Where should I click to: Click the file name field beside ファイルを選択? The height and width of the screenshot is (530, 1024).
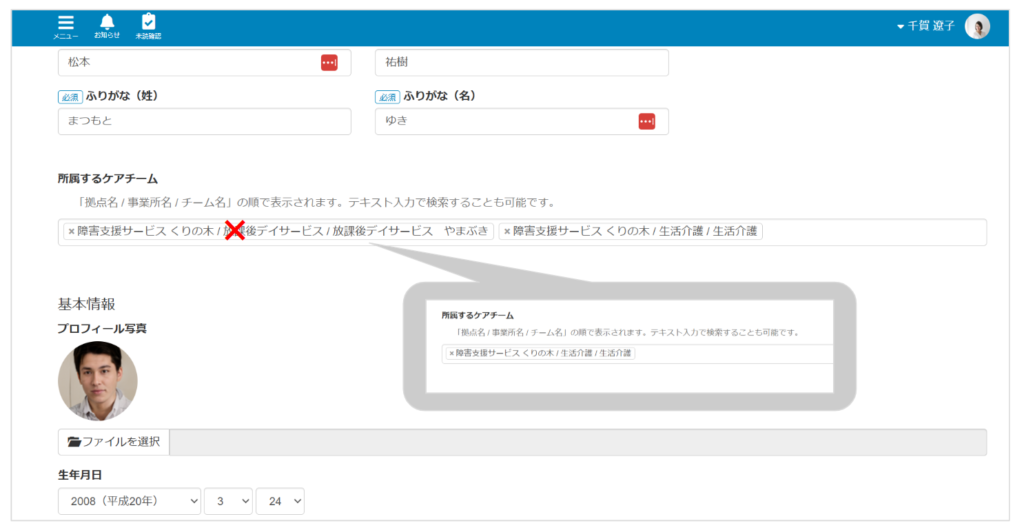[x=580, y=442]
